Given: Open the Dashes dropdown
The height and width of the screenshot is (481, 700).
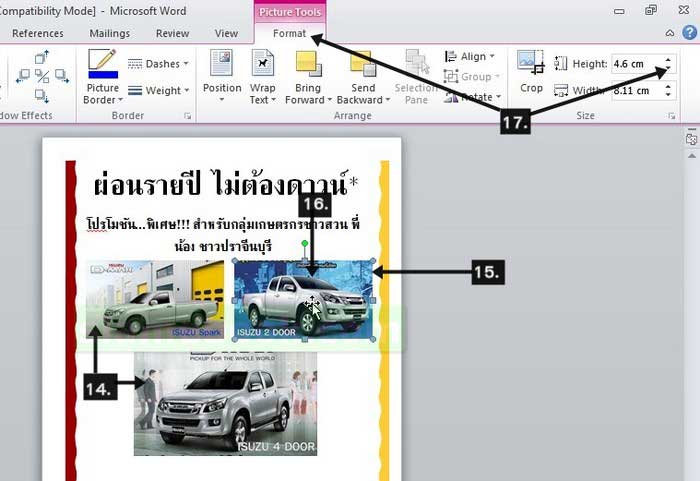Looking at the screenshot, I should [x=158, y=64].
